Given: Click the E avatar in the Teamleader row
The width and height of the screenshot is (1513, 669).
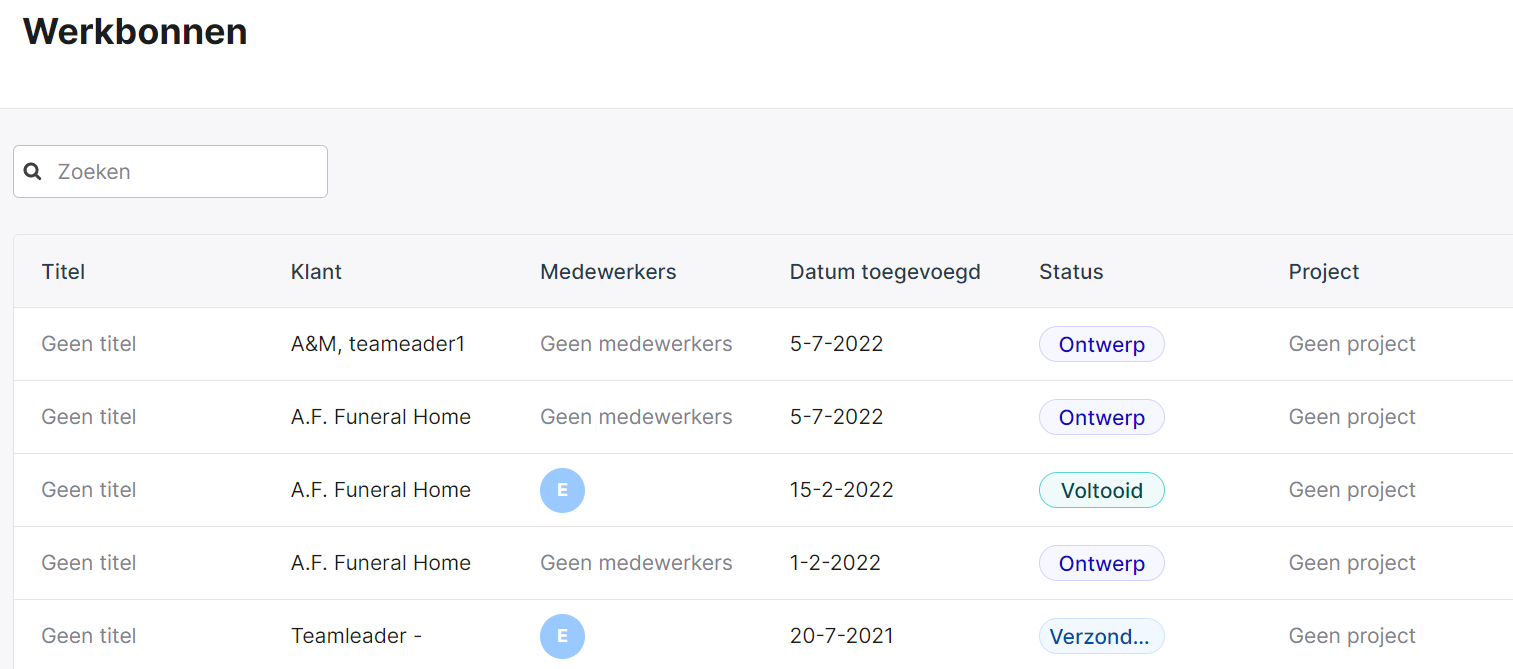Looking at the screenshot, I should click(x=562, y=636).
